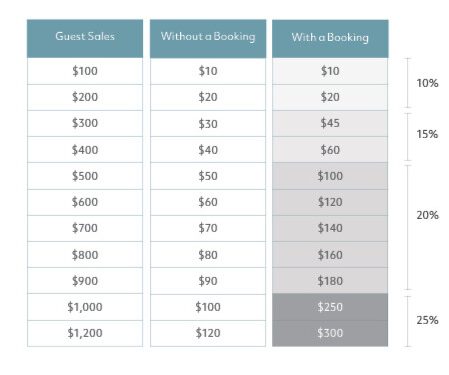The image size is (449, 375).
Task: Click the $300 dark gray cell
Action: tap(330, 333)
